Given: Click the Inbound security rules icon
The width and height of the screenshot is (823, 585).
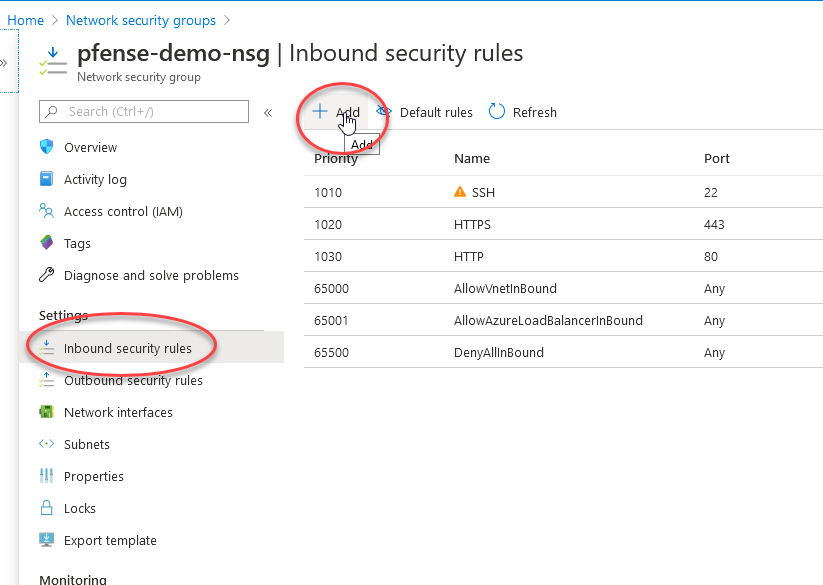Looking at the screenshot, I should pyautogui.click(x=46, y=347).
